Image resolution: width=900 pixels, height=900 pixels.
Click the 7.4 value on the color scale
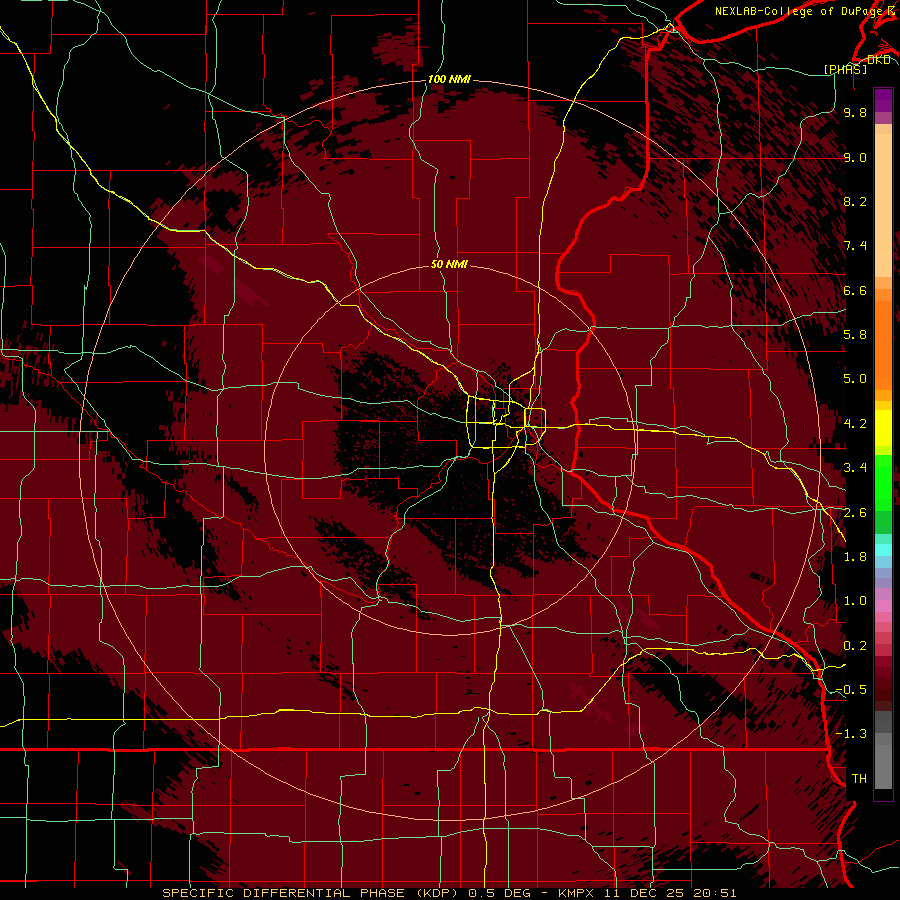point(855,246)
